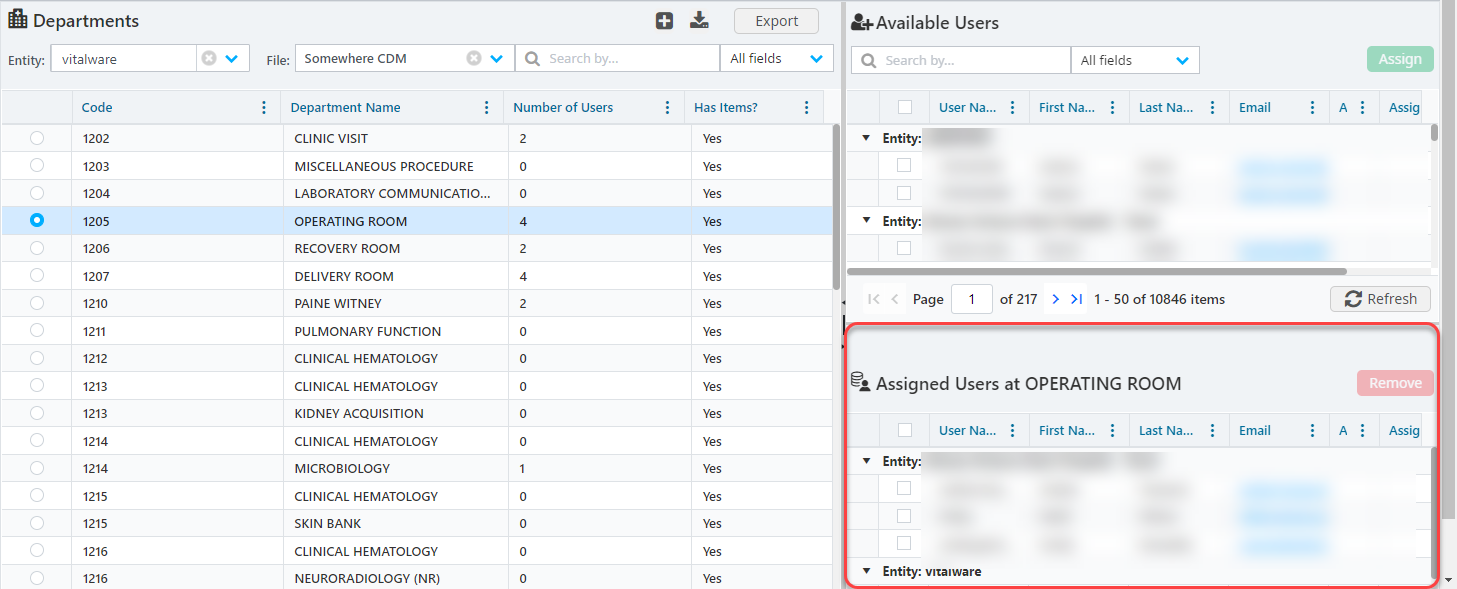
Task: Click the page number input field
Action: point(971,299)
